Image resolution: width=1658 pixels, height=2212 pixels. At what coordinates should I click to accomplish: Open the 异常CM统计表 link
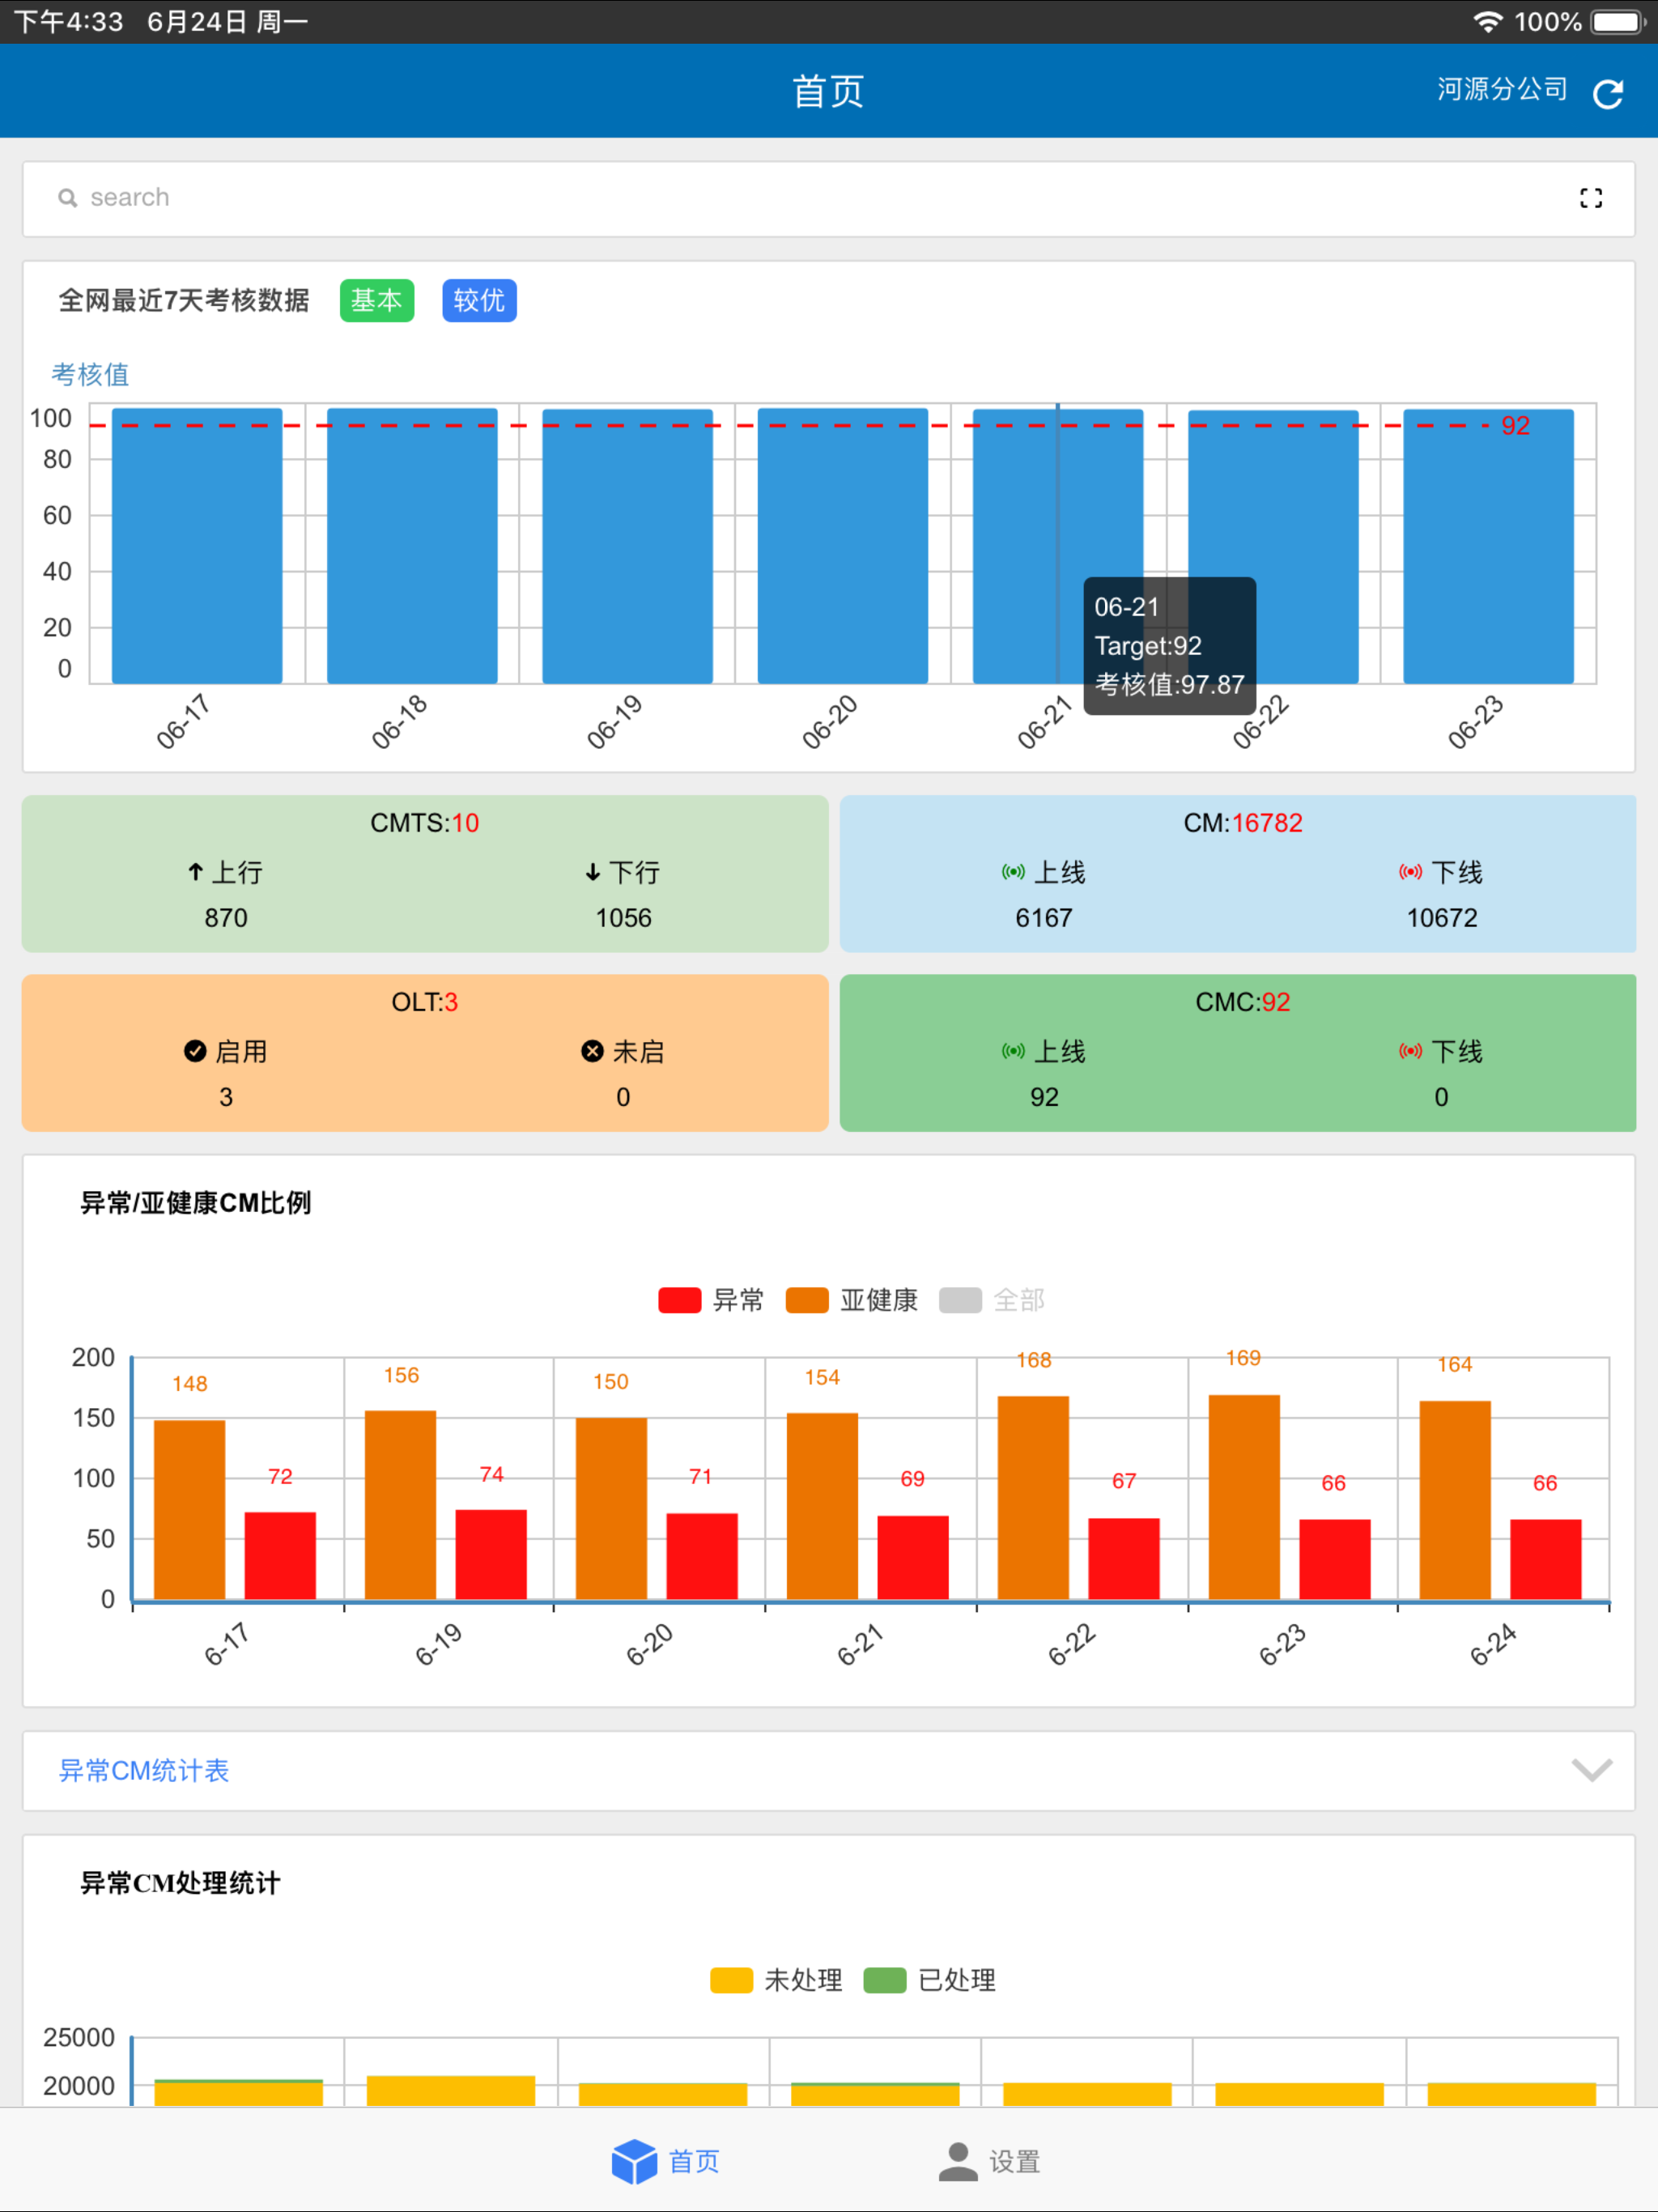pyautogui.click(x=144, y=1770)
